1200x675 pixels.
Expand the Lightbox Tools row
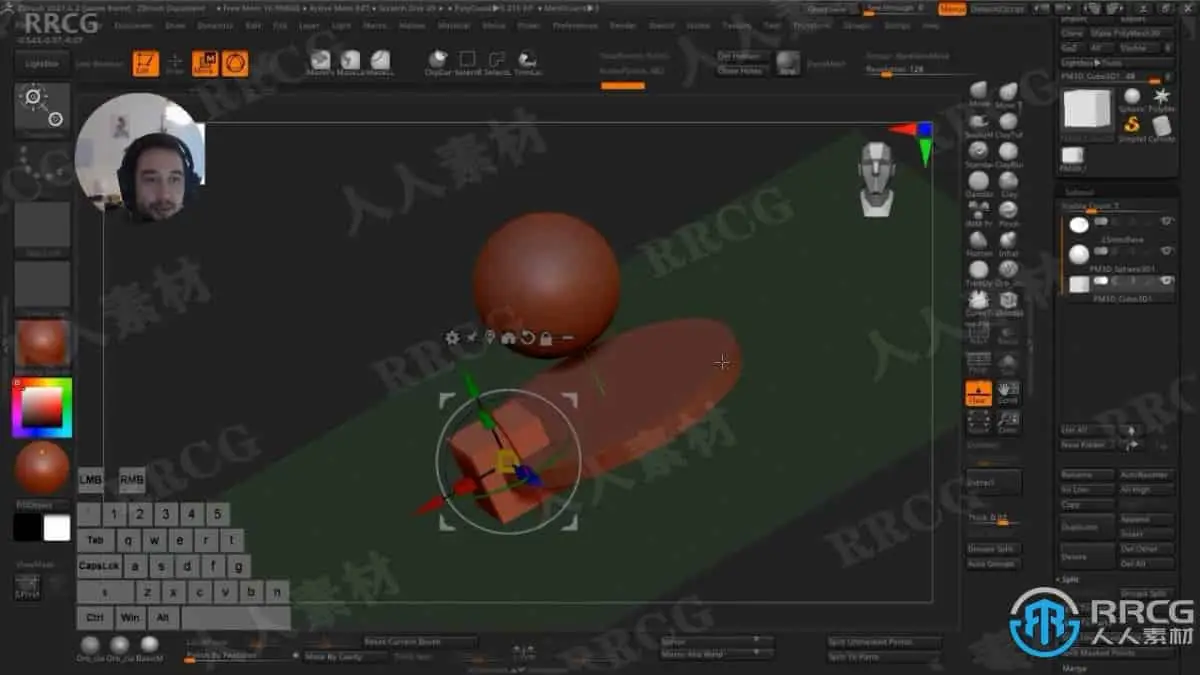(x=1117, y=62)
